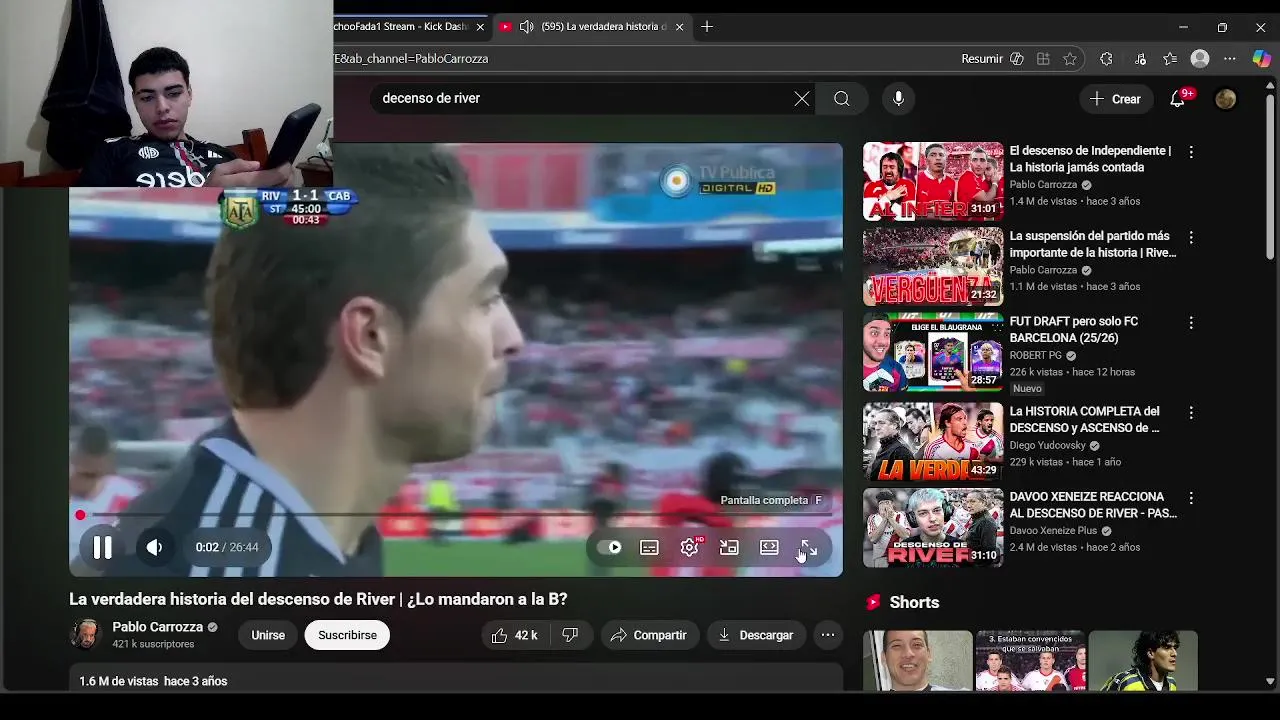Open options for 'La suspensión del partido'
Screen dimensions: 1280x720
pyautogui.click(x=1190, y=238)
